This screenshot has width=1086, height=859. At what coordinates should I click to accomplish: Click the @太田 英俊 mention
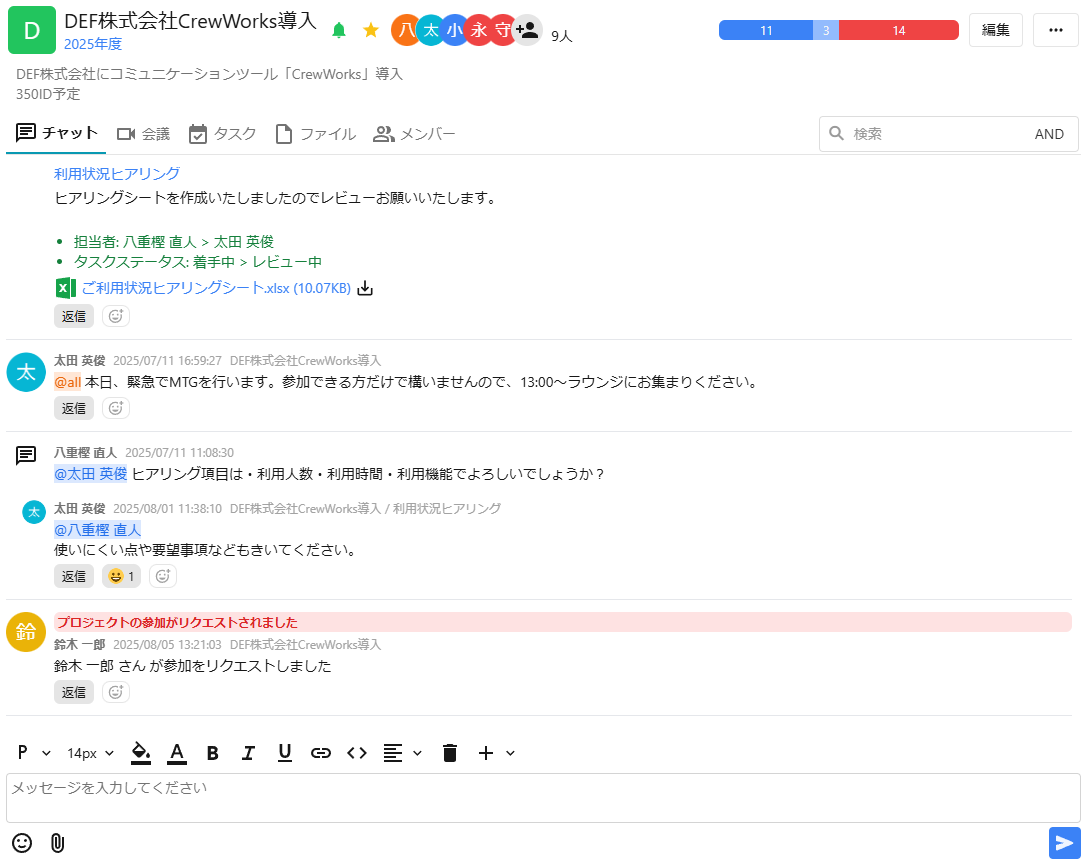pyautogui.click(x=91, y=474)
